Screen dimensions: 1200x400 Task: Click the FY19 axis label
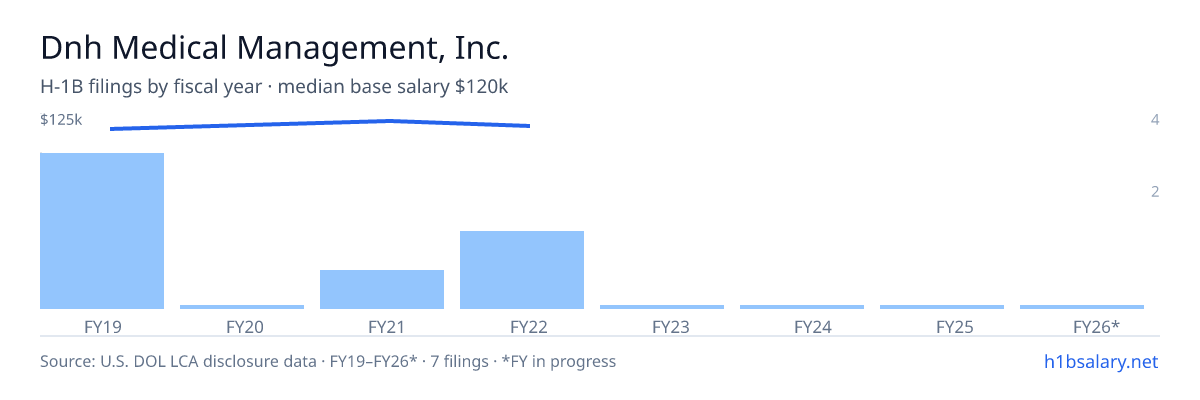[102, 326]
